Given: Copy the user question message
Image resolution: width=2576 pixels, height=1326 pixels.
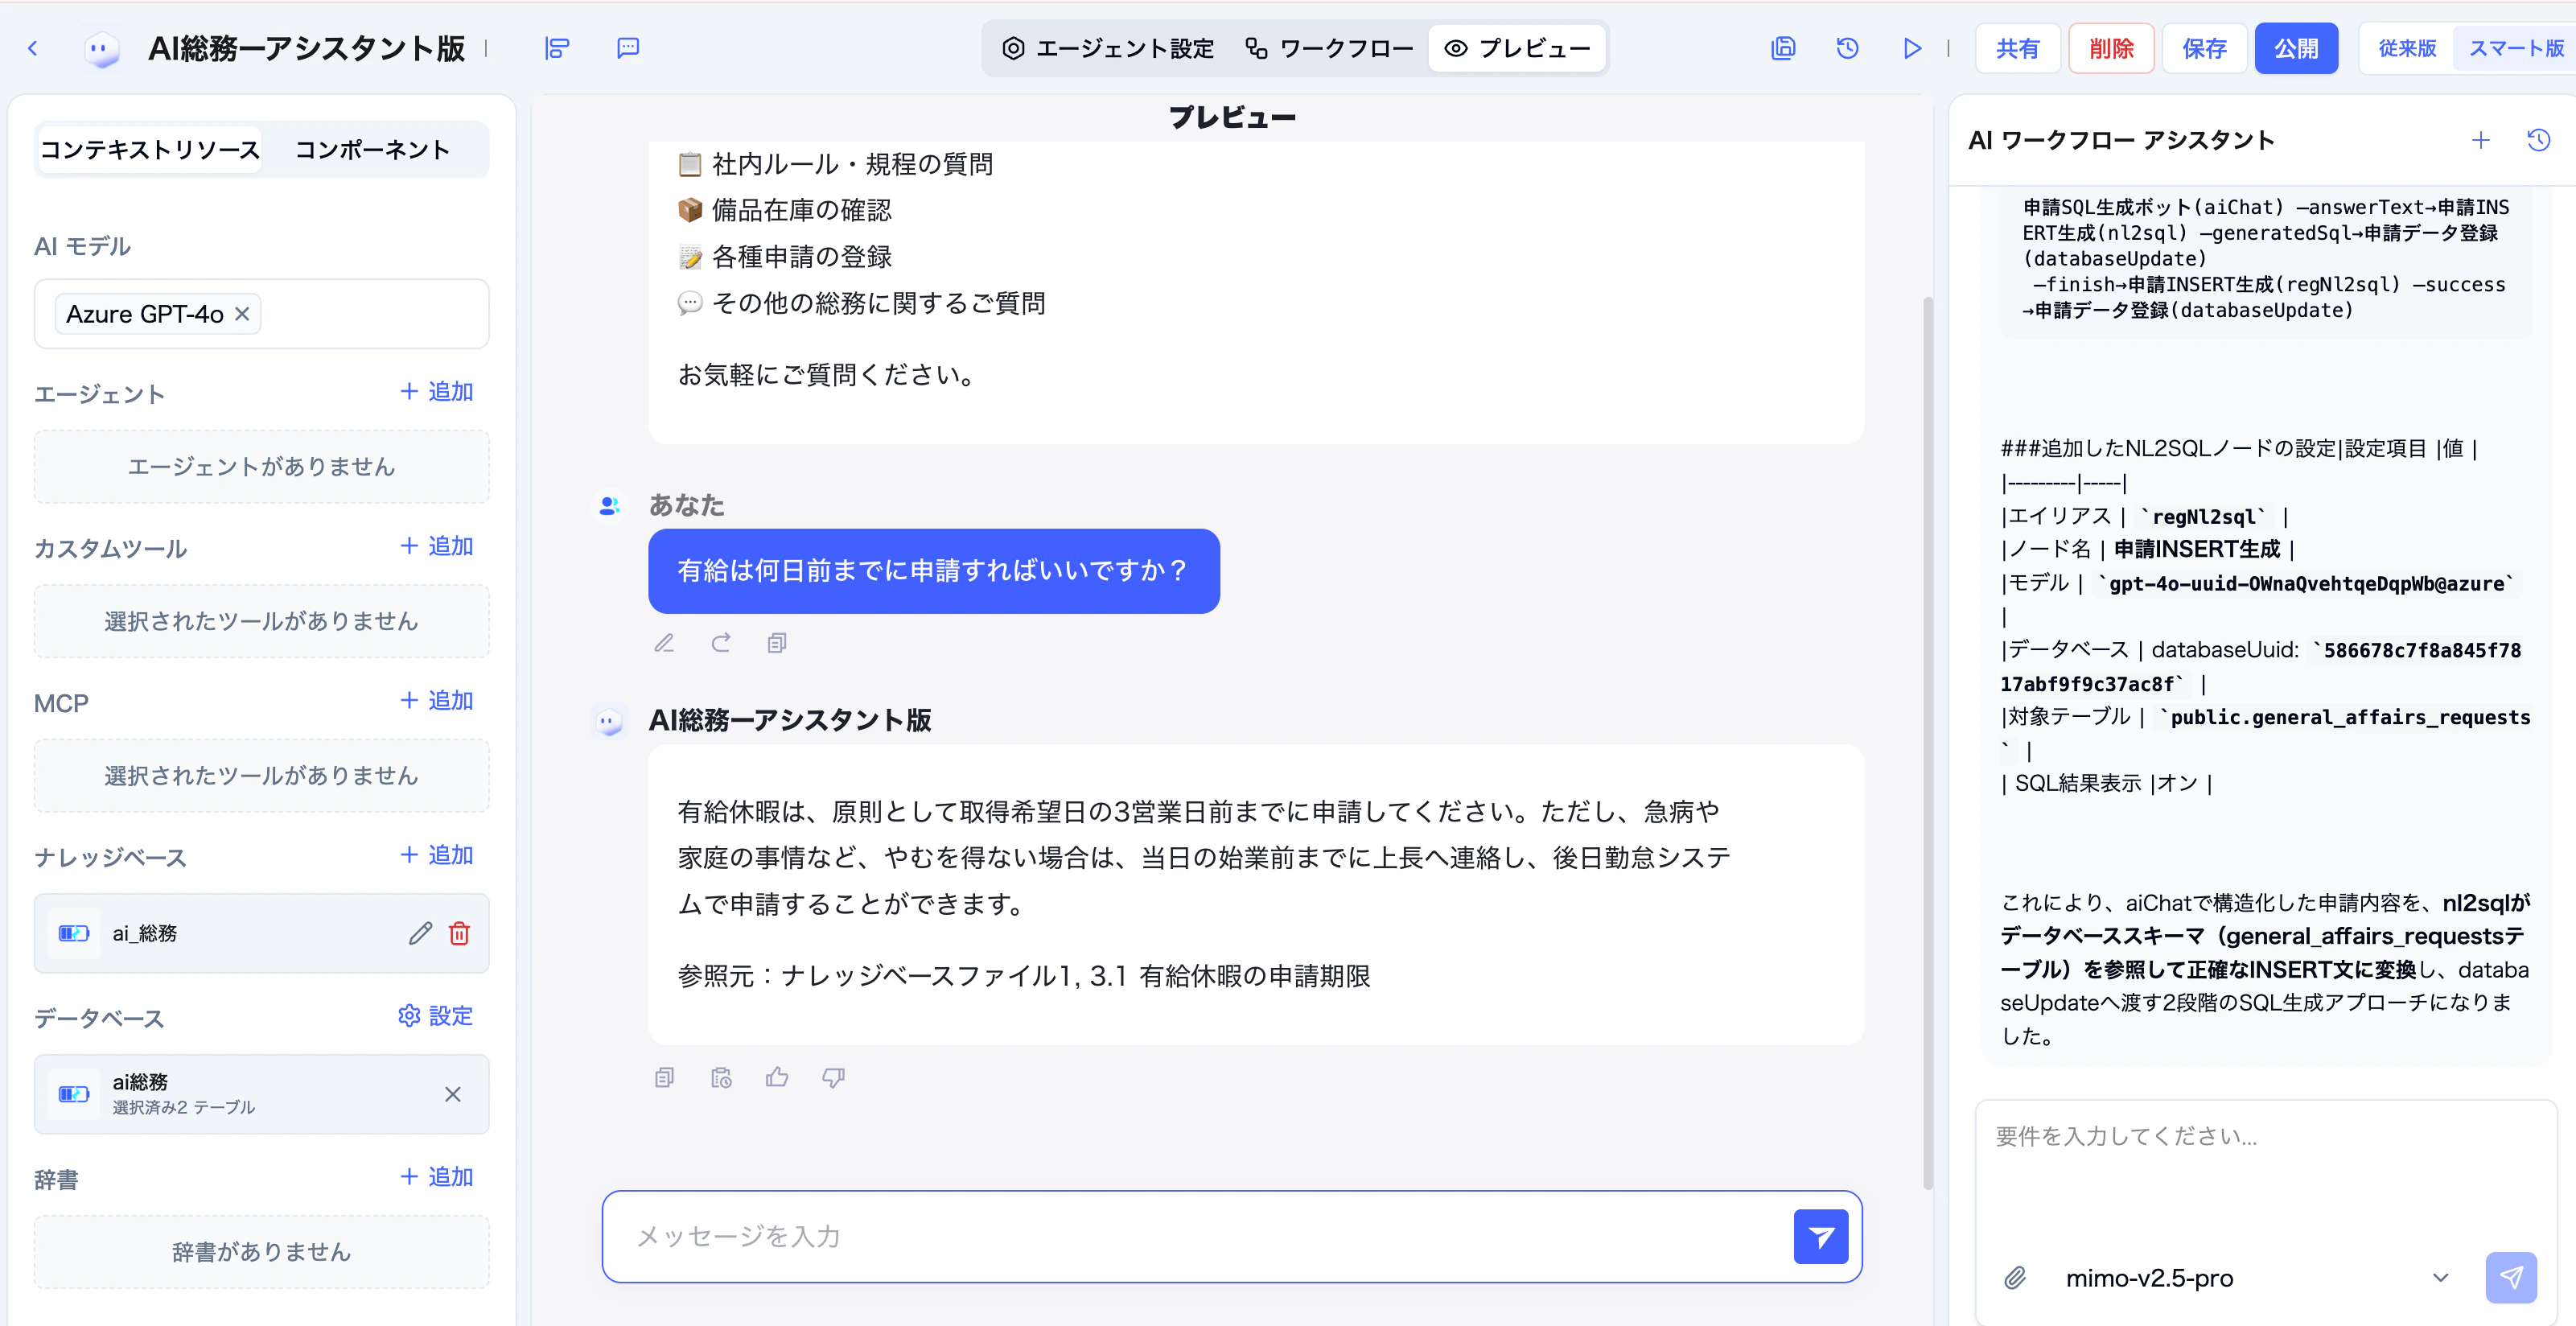Looking at the screenshot, I should pos(777,643).
